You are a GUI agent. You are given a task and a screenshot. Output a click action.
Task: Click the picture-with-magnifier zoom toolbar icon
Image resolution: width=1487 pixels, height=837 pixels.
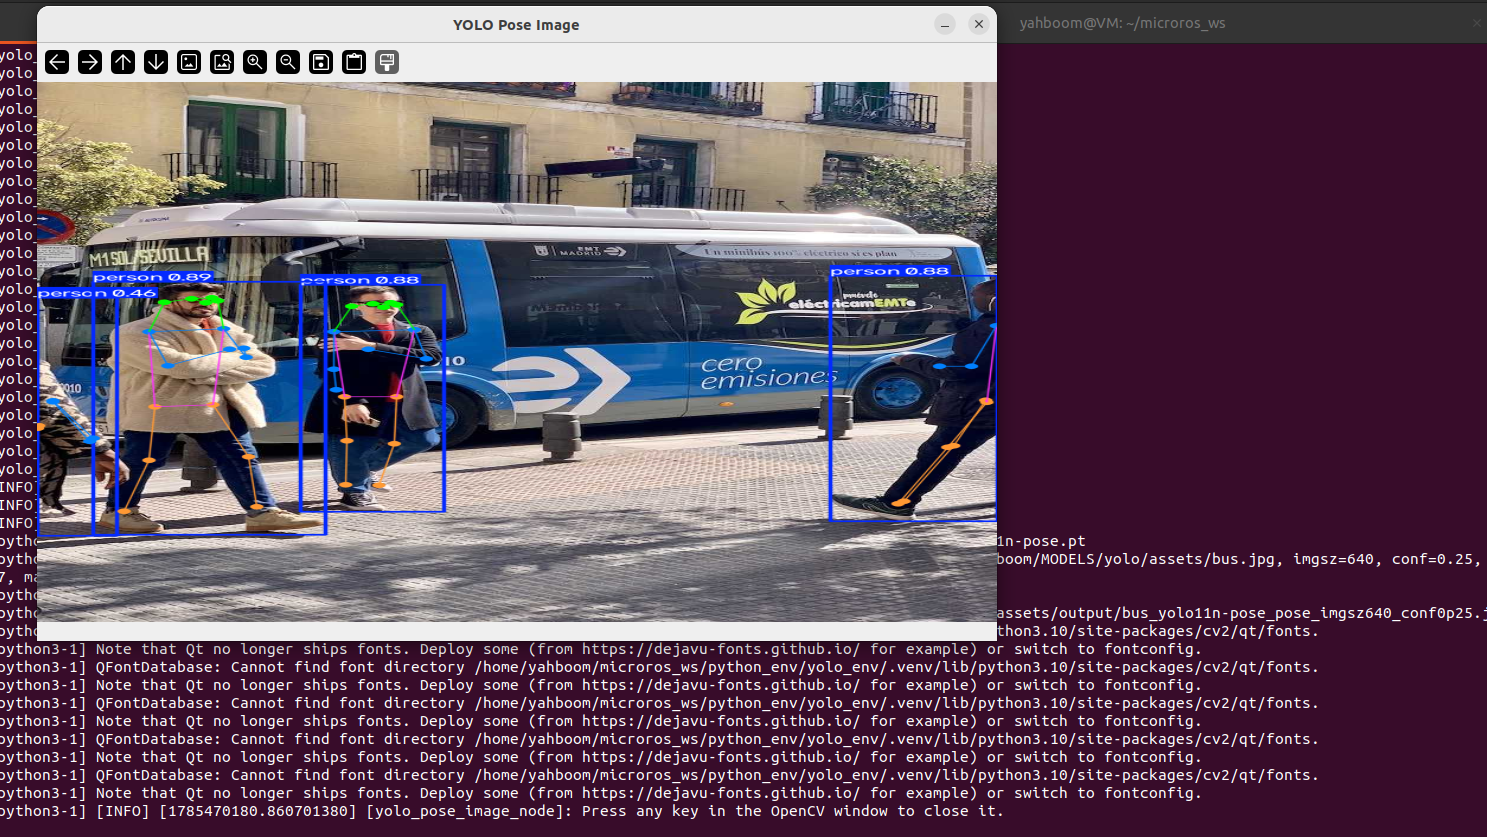(222, 62)
